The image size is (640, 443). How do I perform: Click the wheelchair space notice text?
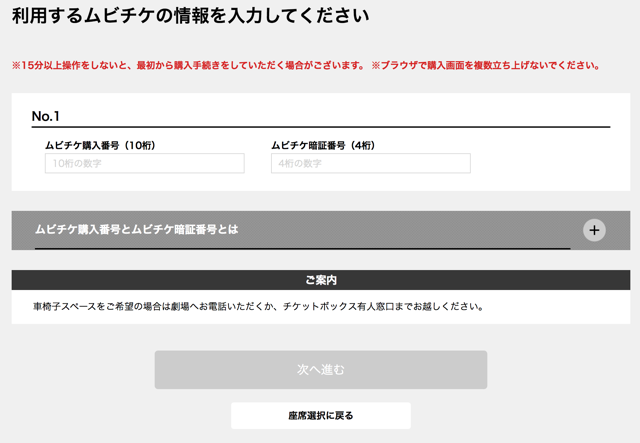(x=258, y=307)
